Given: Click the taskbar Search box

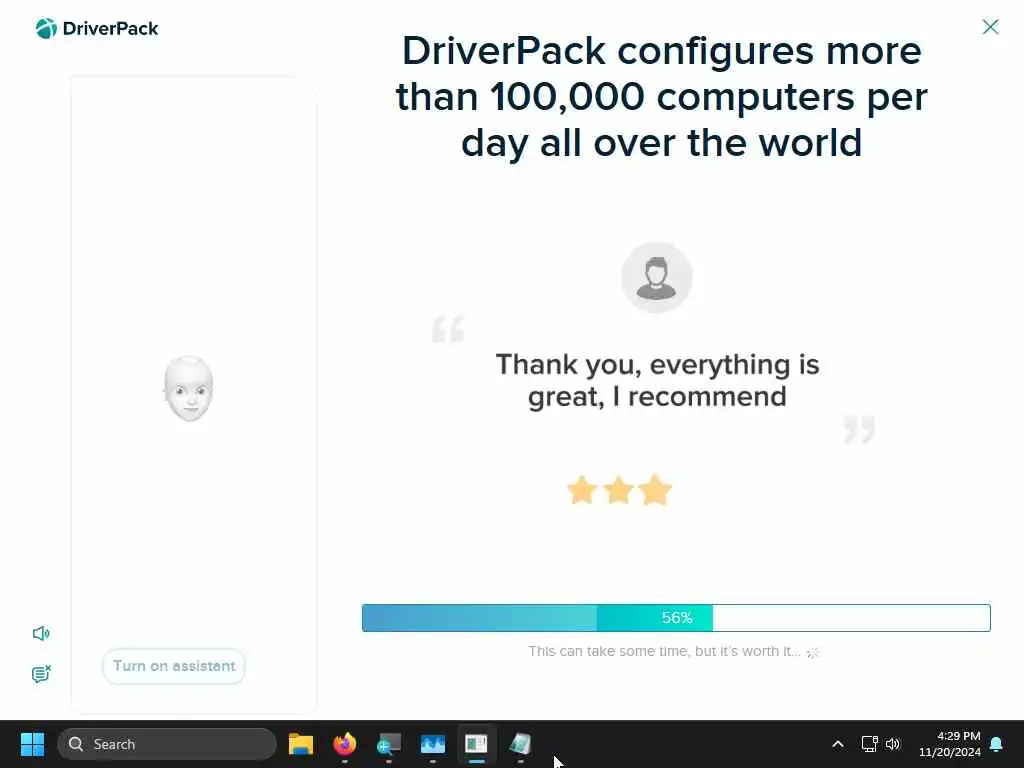Looking at the screenshot, I should [167, 744].
